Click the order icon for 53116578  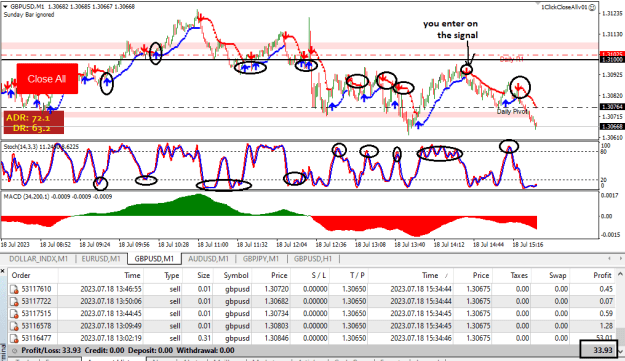(14, 326)
